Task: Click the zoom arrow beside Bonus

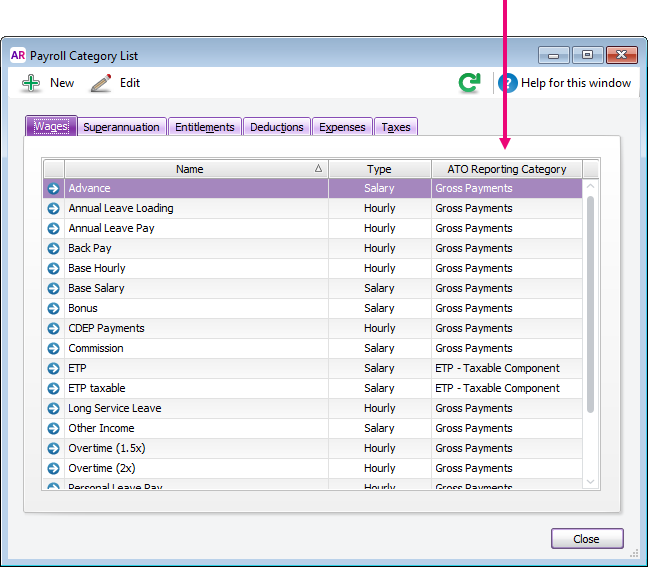Action: (54, 308)
